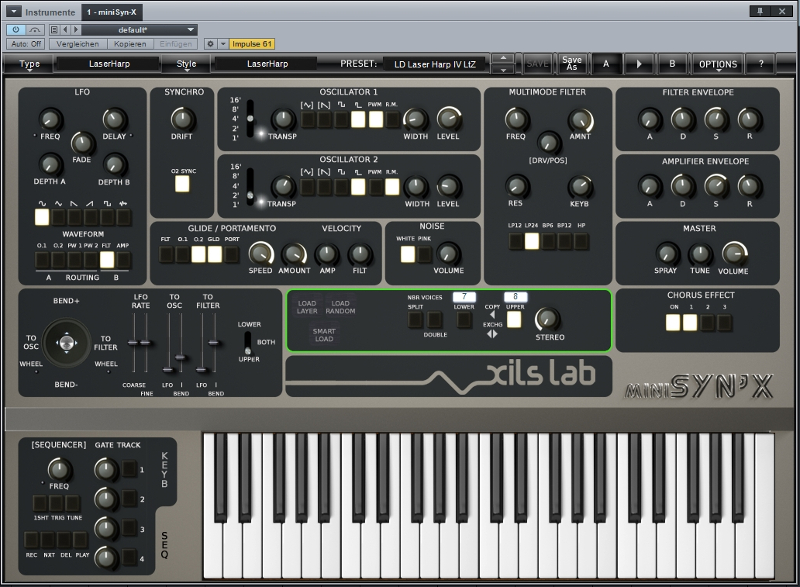This screenshot has width=800, height=587.
Task: Click the Oscillator 1 LEVEL knob
Action: click(448, 119)
